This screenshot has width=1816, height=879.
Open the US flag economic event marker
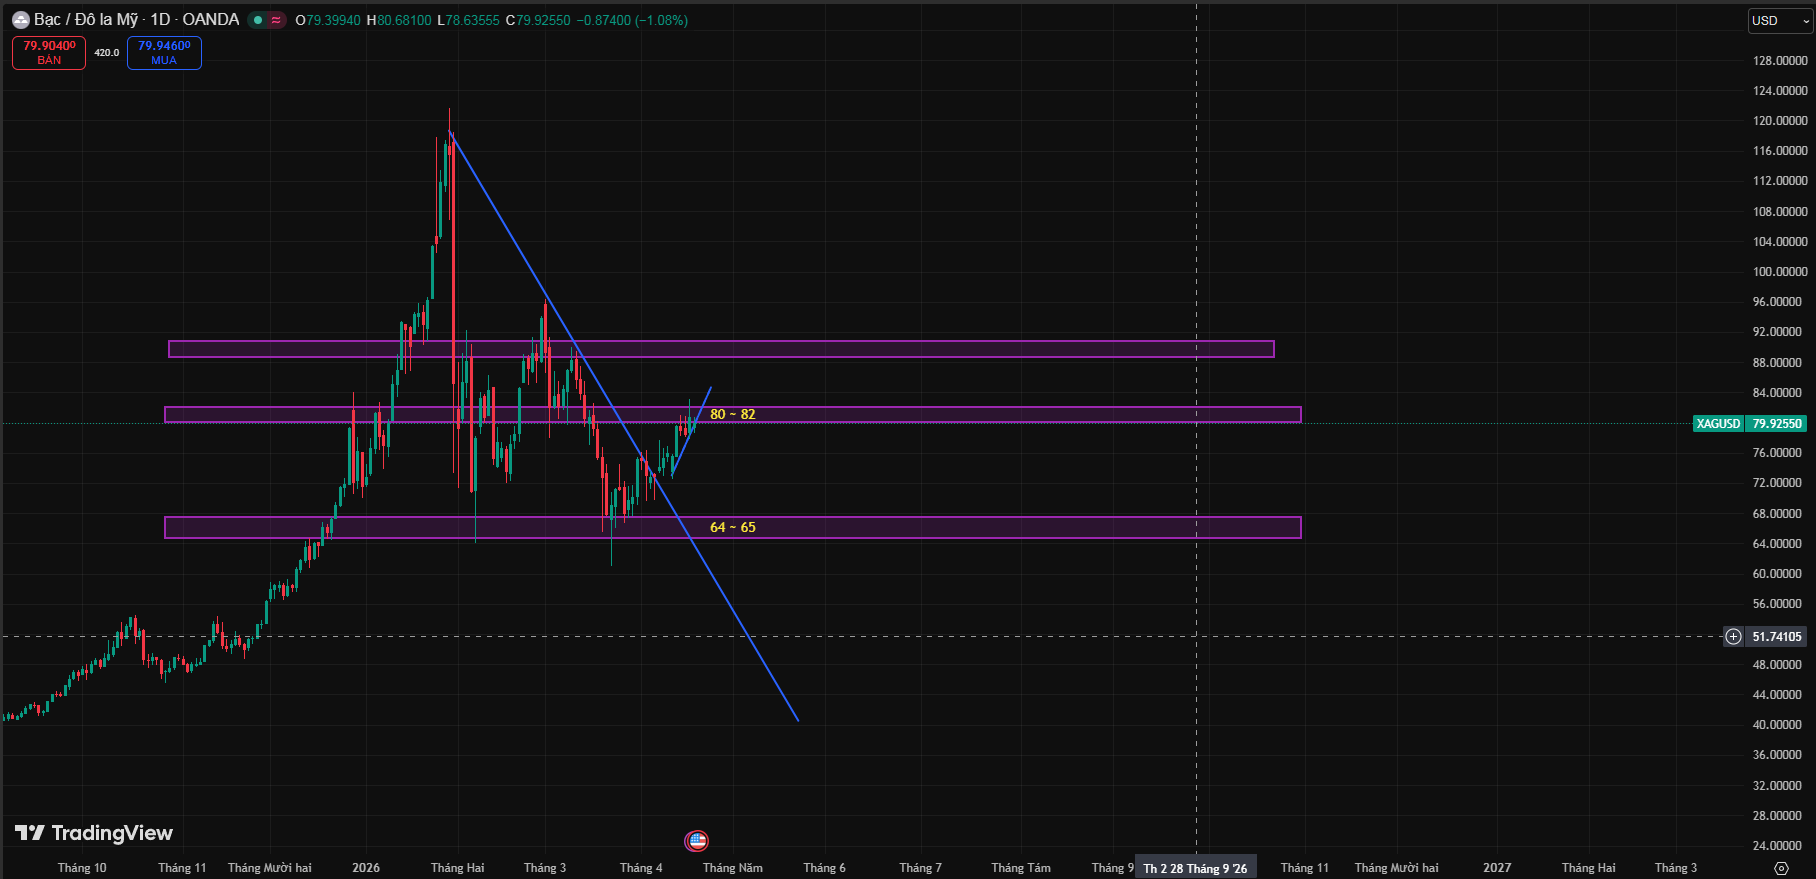pyautogui.click(x=697, y=841)
